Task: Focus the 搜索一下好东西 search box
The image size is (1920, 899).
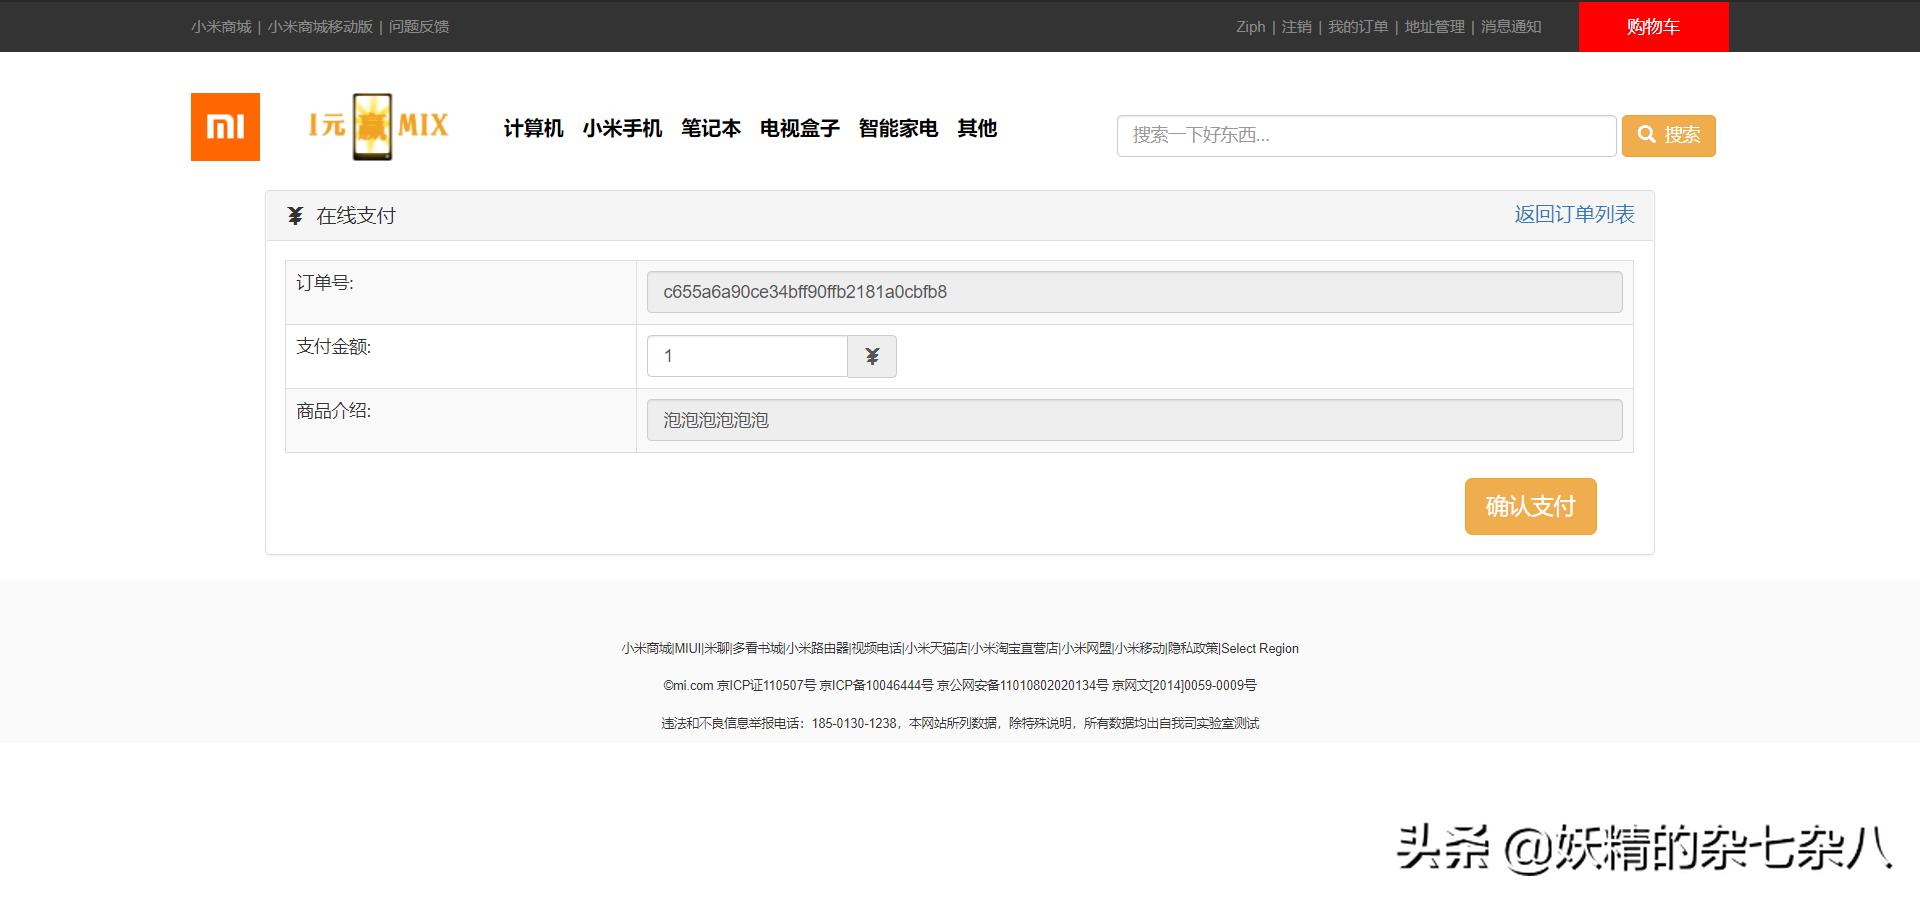Action: [x=1366, y=136]
